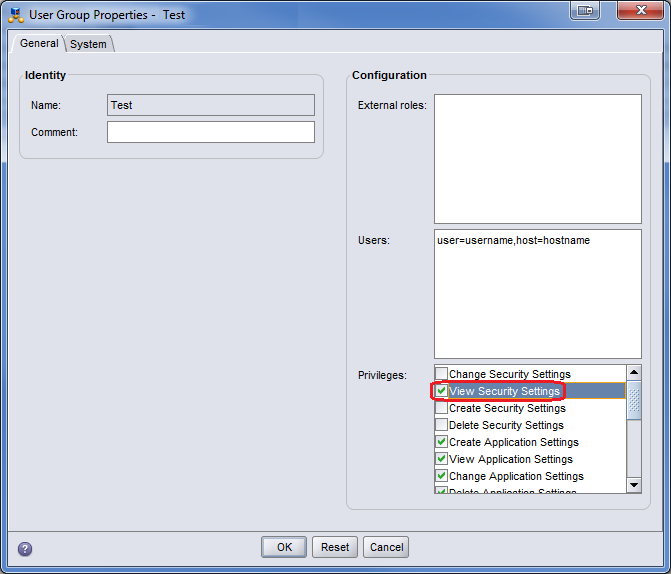The image size is (671, 574).
Task: Check Create Security Settings privilege
Action: click(441, 408)
